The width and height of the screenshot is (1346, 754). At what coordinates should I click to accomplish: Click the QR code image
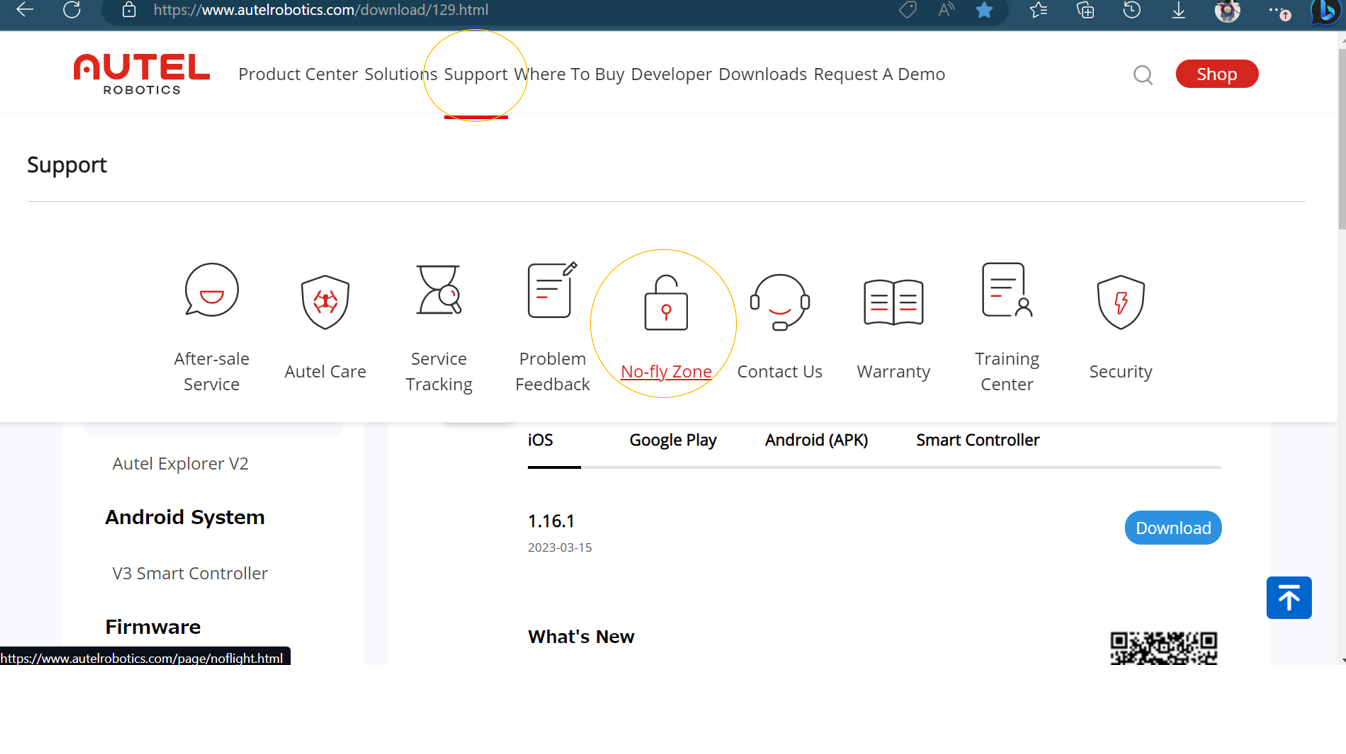(x=1164, y=648)
